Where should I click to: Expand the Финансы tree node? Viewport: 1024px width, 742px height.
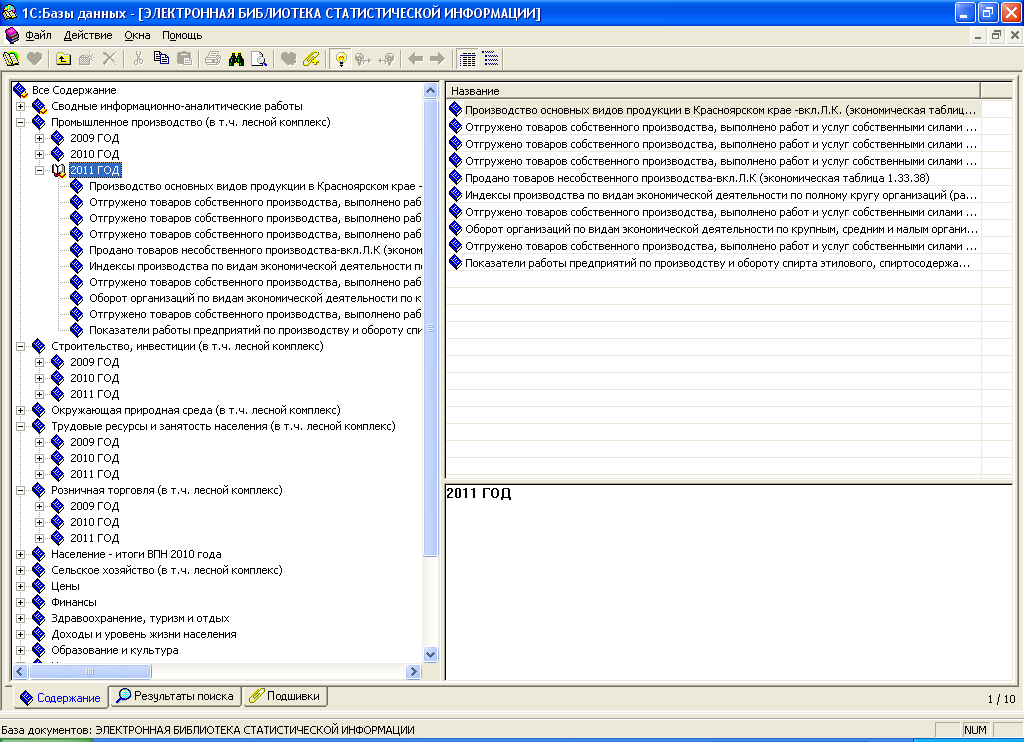20,602
